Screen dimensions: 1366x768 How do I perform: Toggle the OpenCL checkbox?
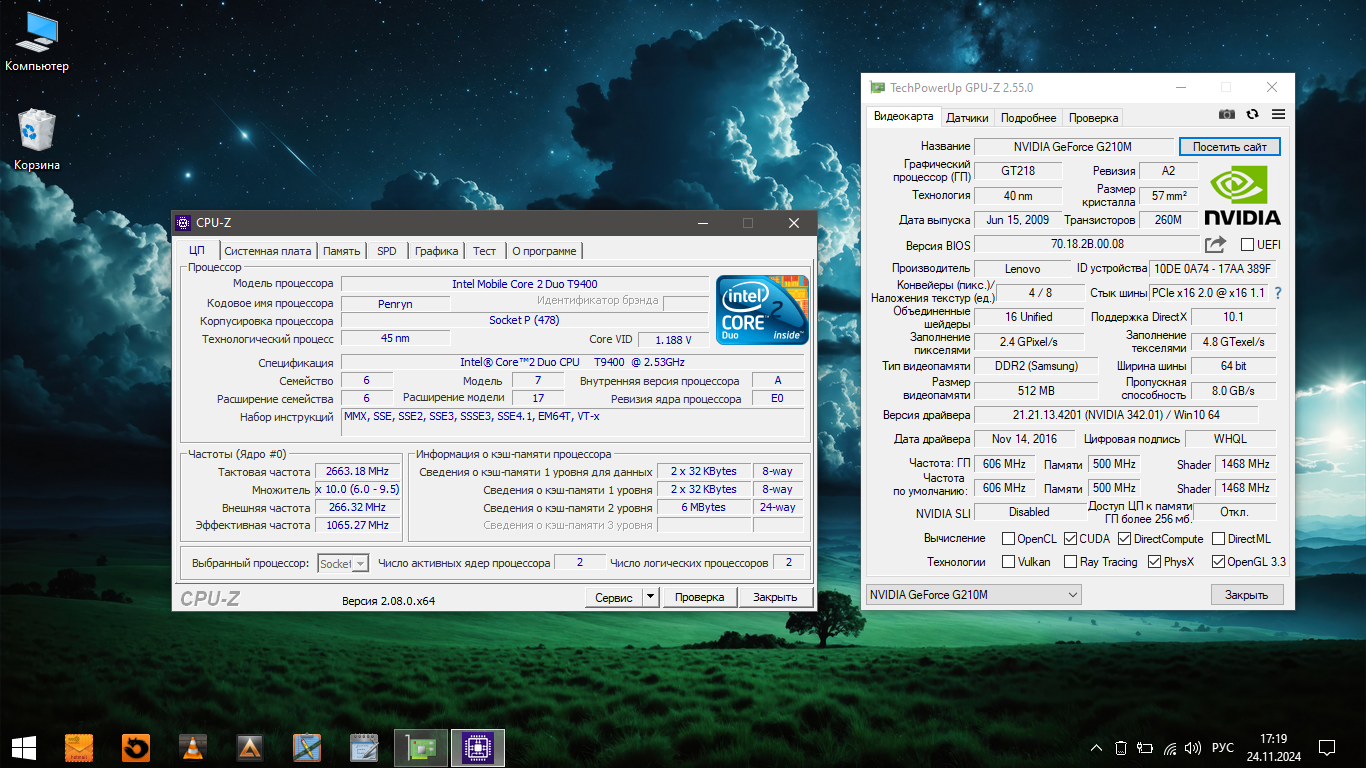[x=1008, y=539]
